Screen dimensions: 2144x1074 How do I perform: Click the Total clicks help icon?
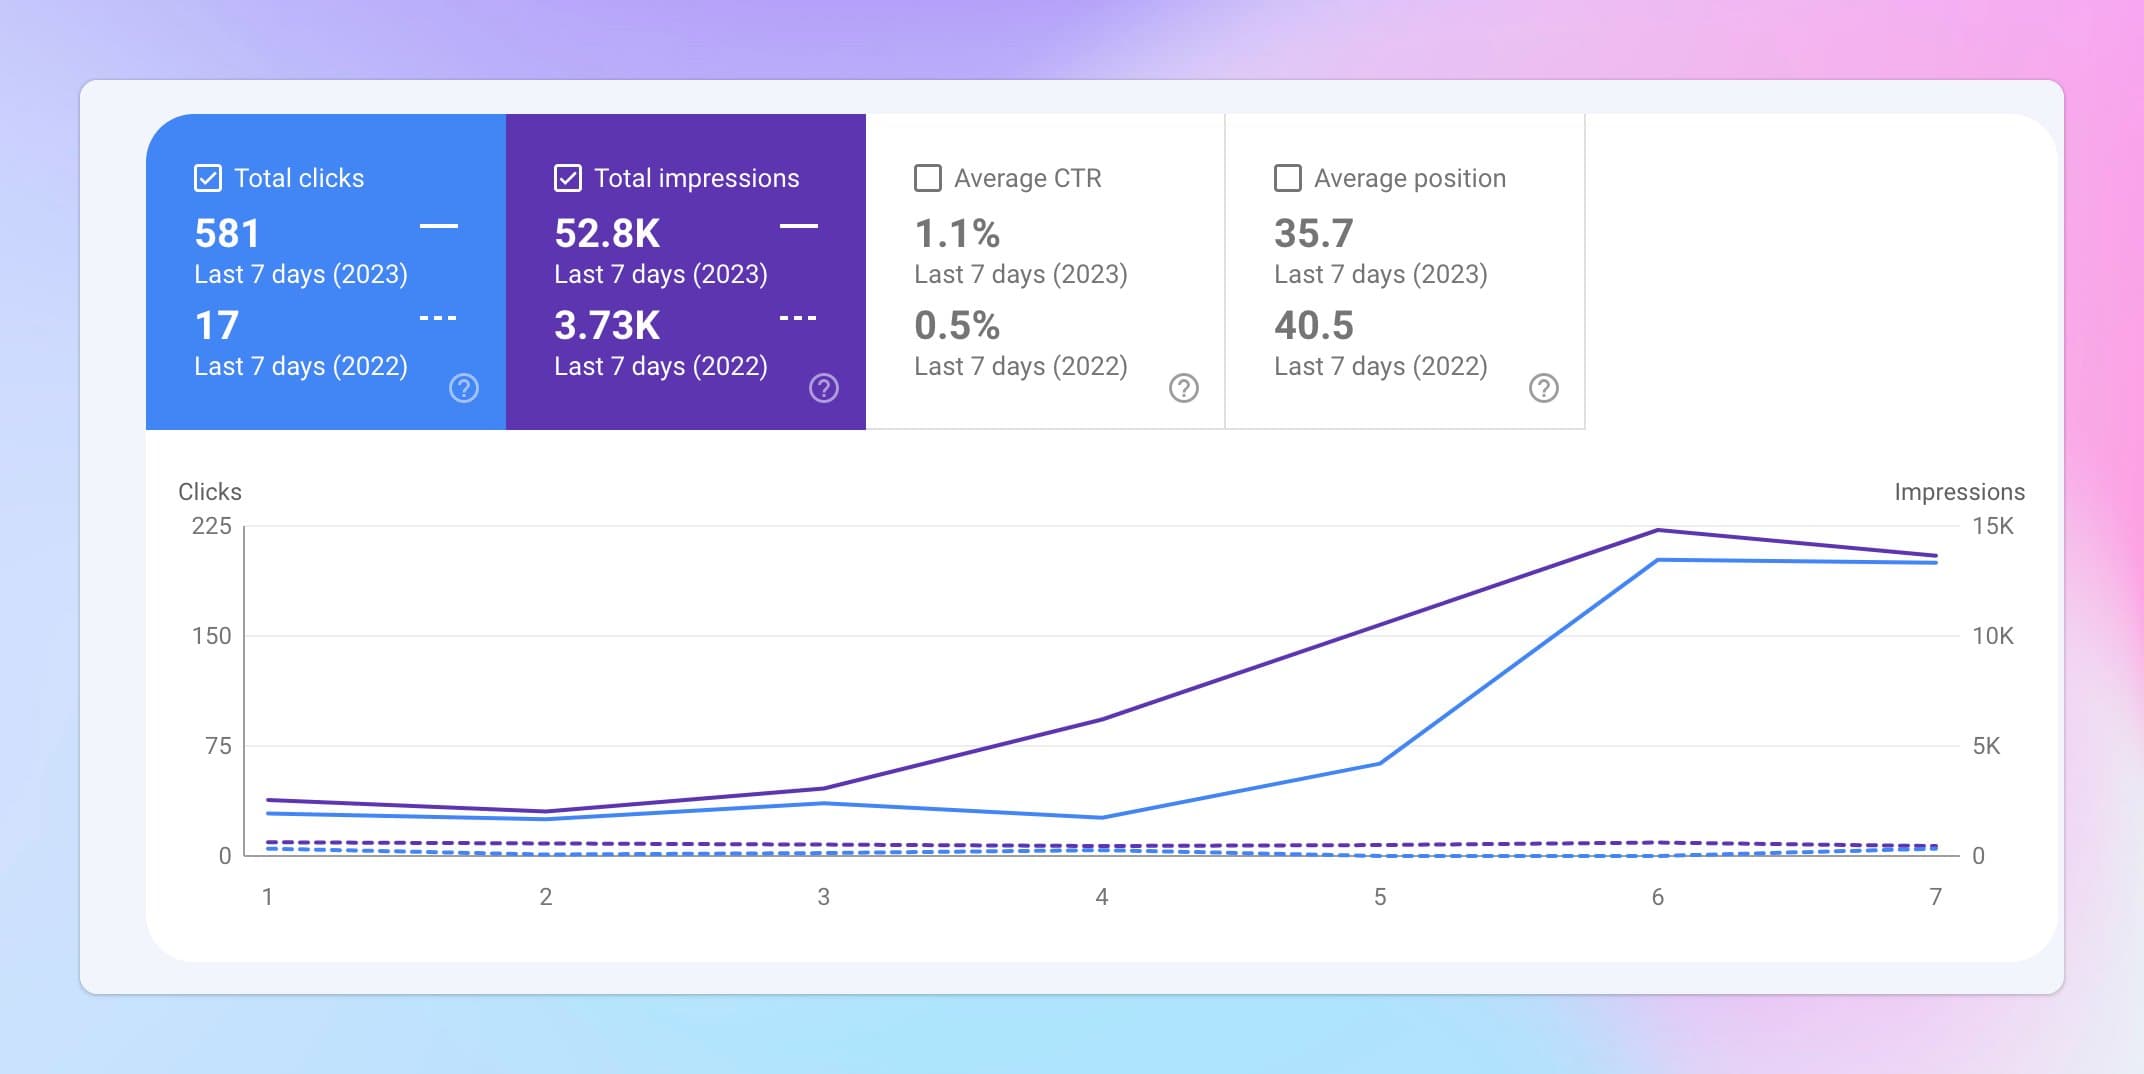[x=463, y=388]
